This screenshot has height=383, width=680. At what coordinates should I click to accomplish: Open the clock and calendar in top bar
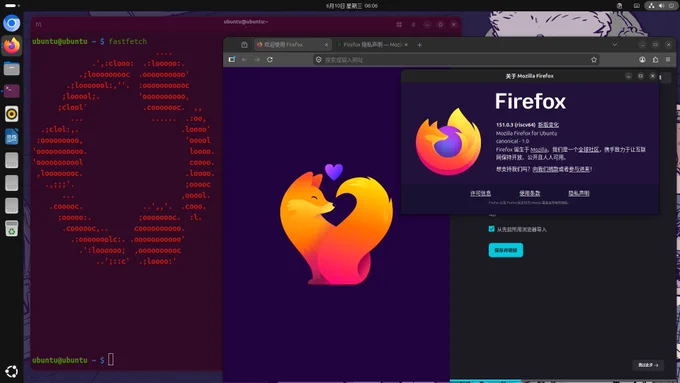(352, 6)
